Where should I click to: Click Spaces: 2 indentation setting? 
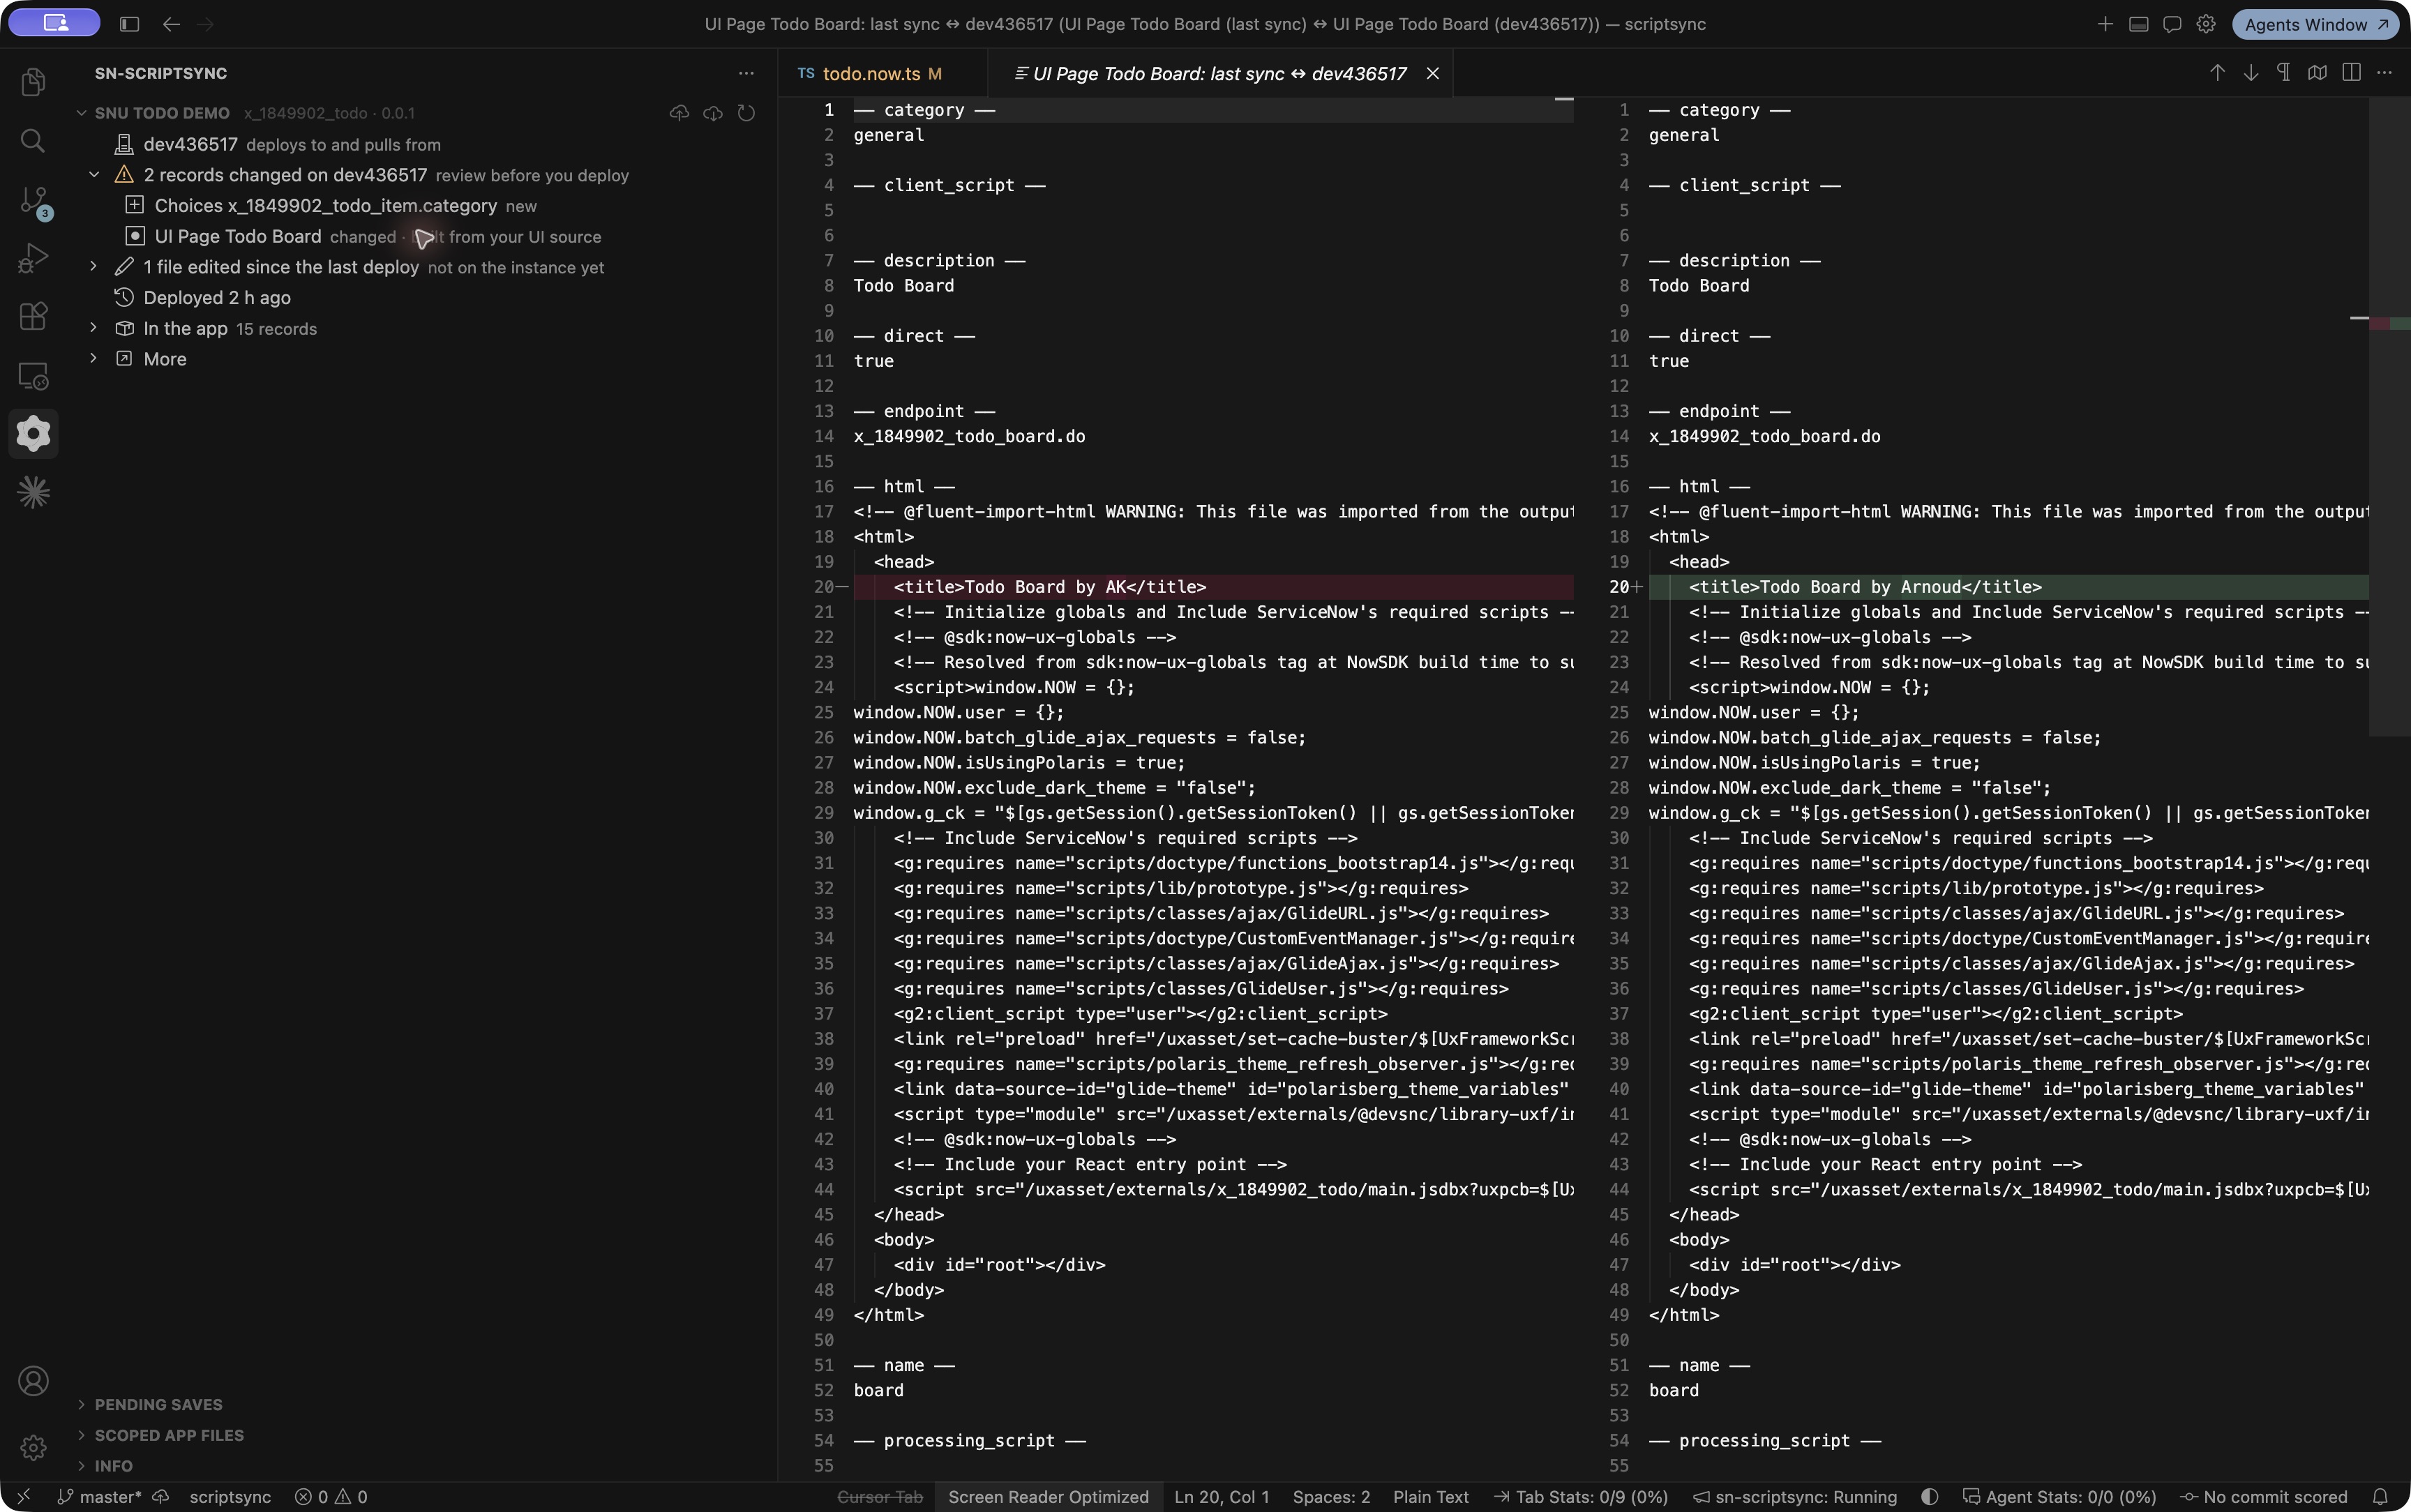(x=1331, y=1497)
